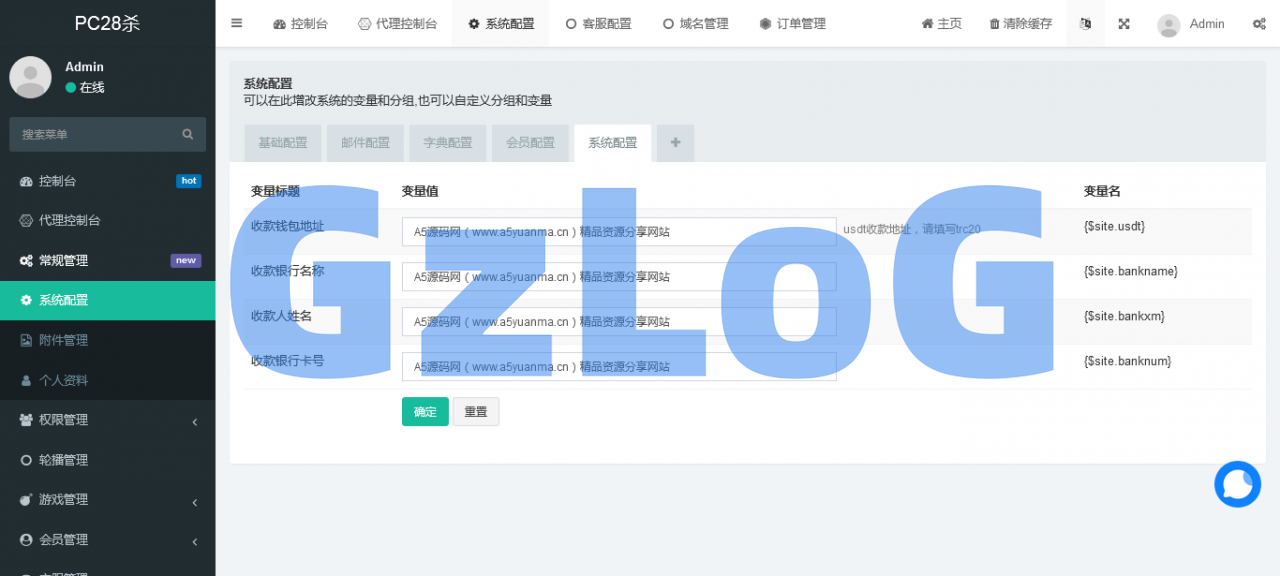Edit the 收款人姓名 input field
Image resolution: width=1280 pixels, height=576 pixels.
[x=619, y=322]
